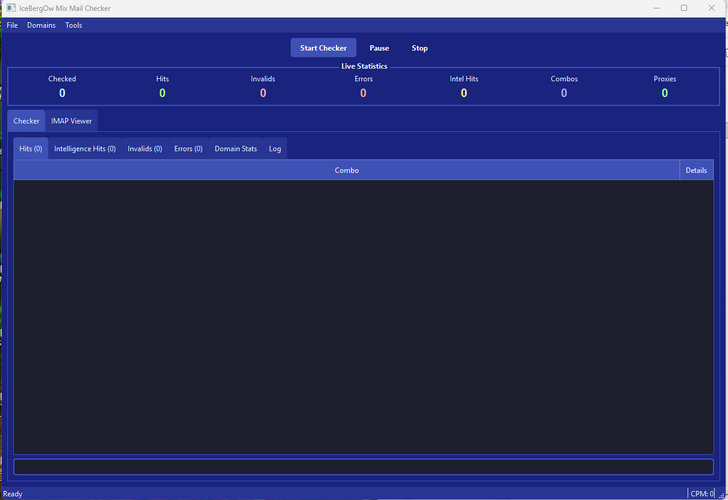The image size is (728, 500).
Task: Click the Stop button
Action: tap(420, 48)
